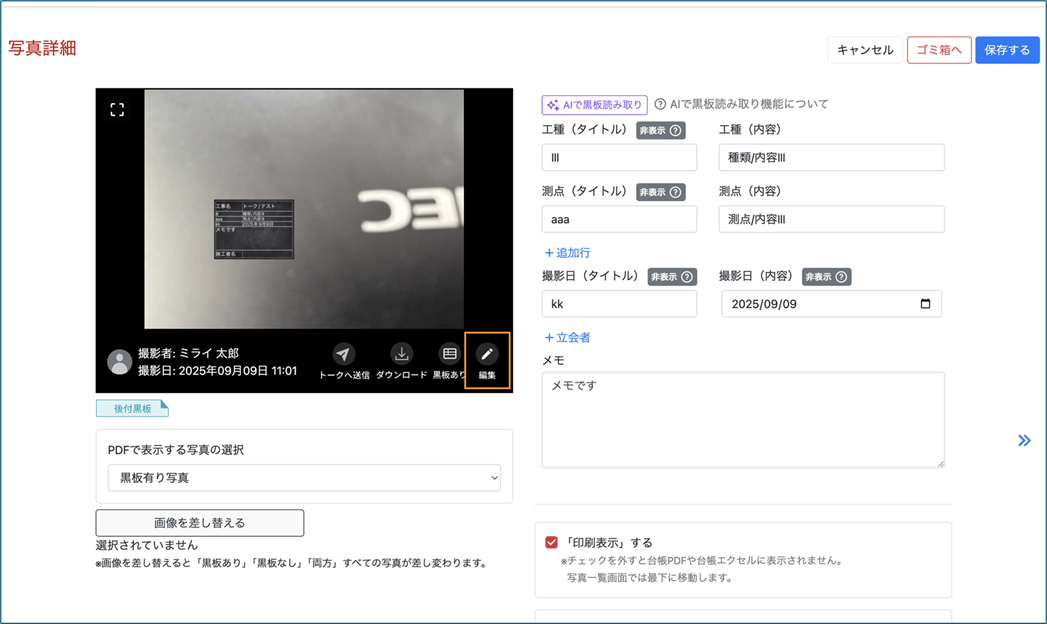Click help icon beside AIで黒板読み取り機能について
The height and width of the screenshot is (624, 1047).
click(660, 104)
